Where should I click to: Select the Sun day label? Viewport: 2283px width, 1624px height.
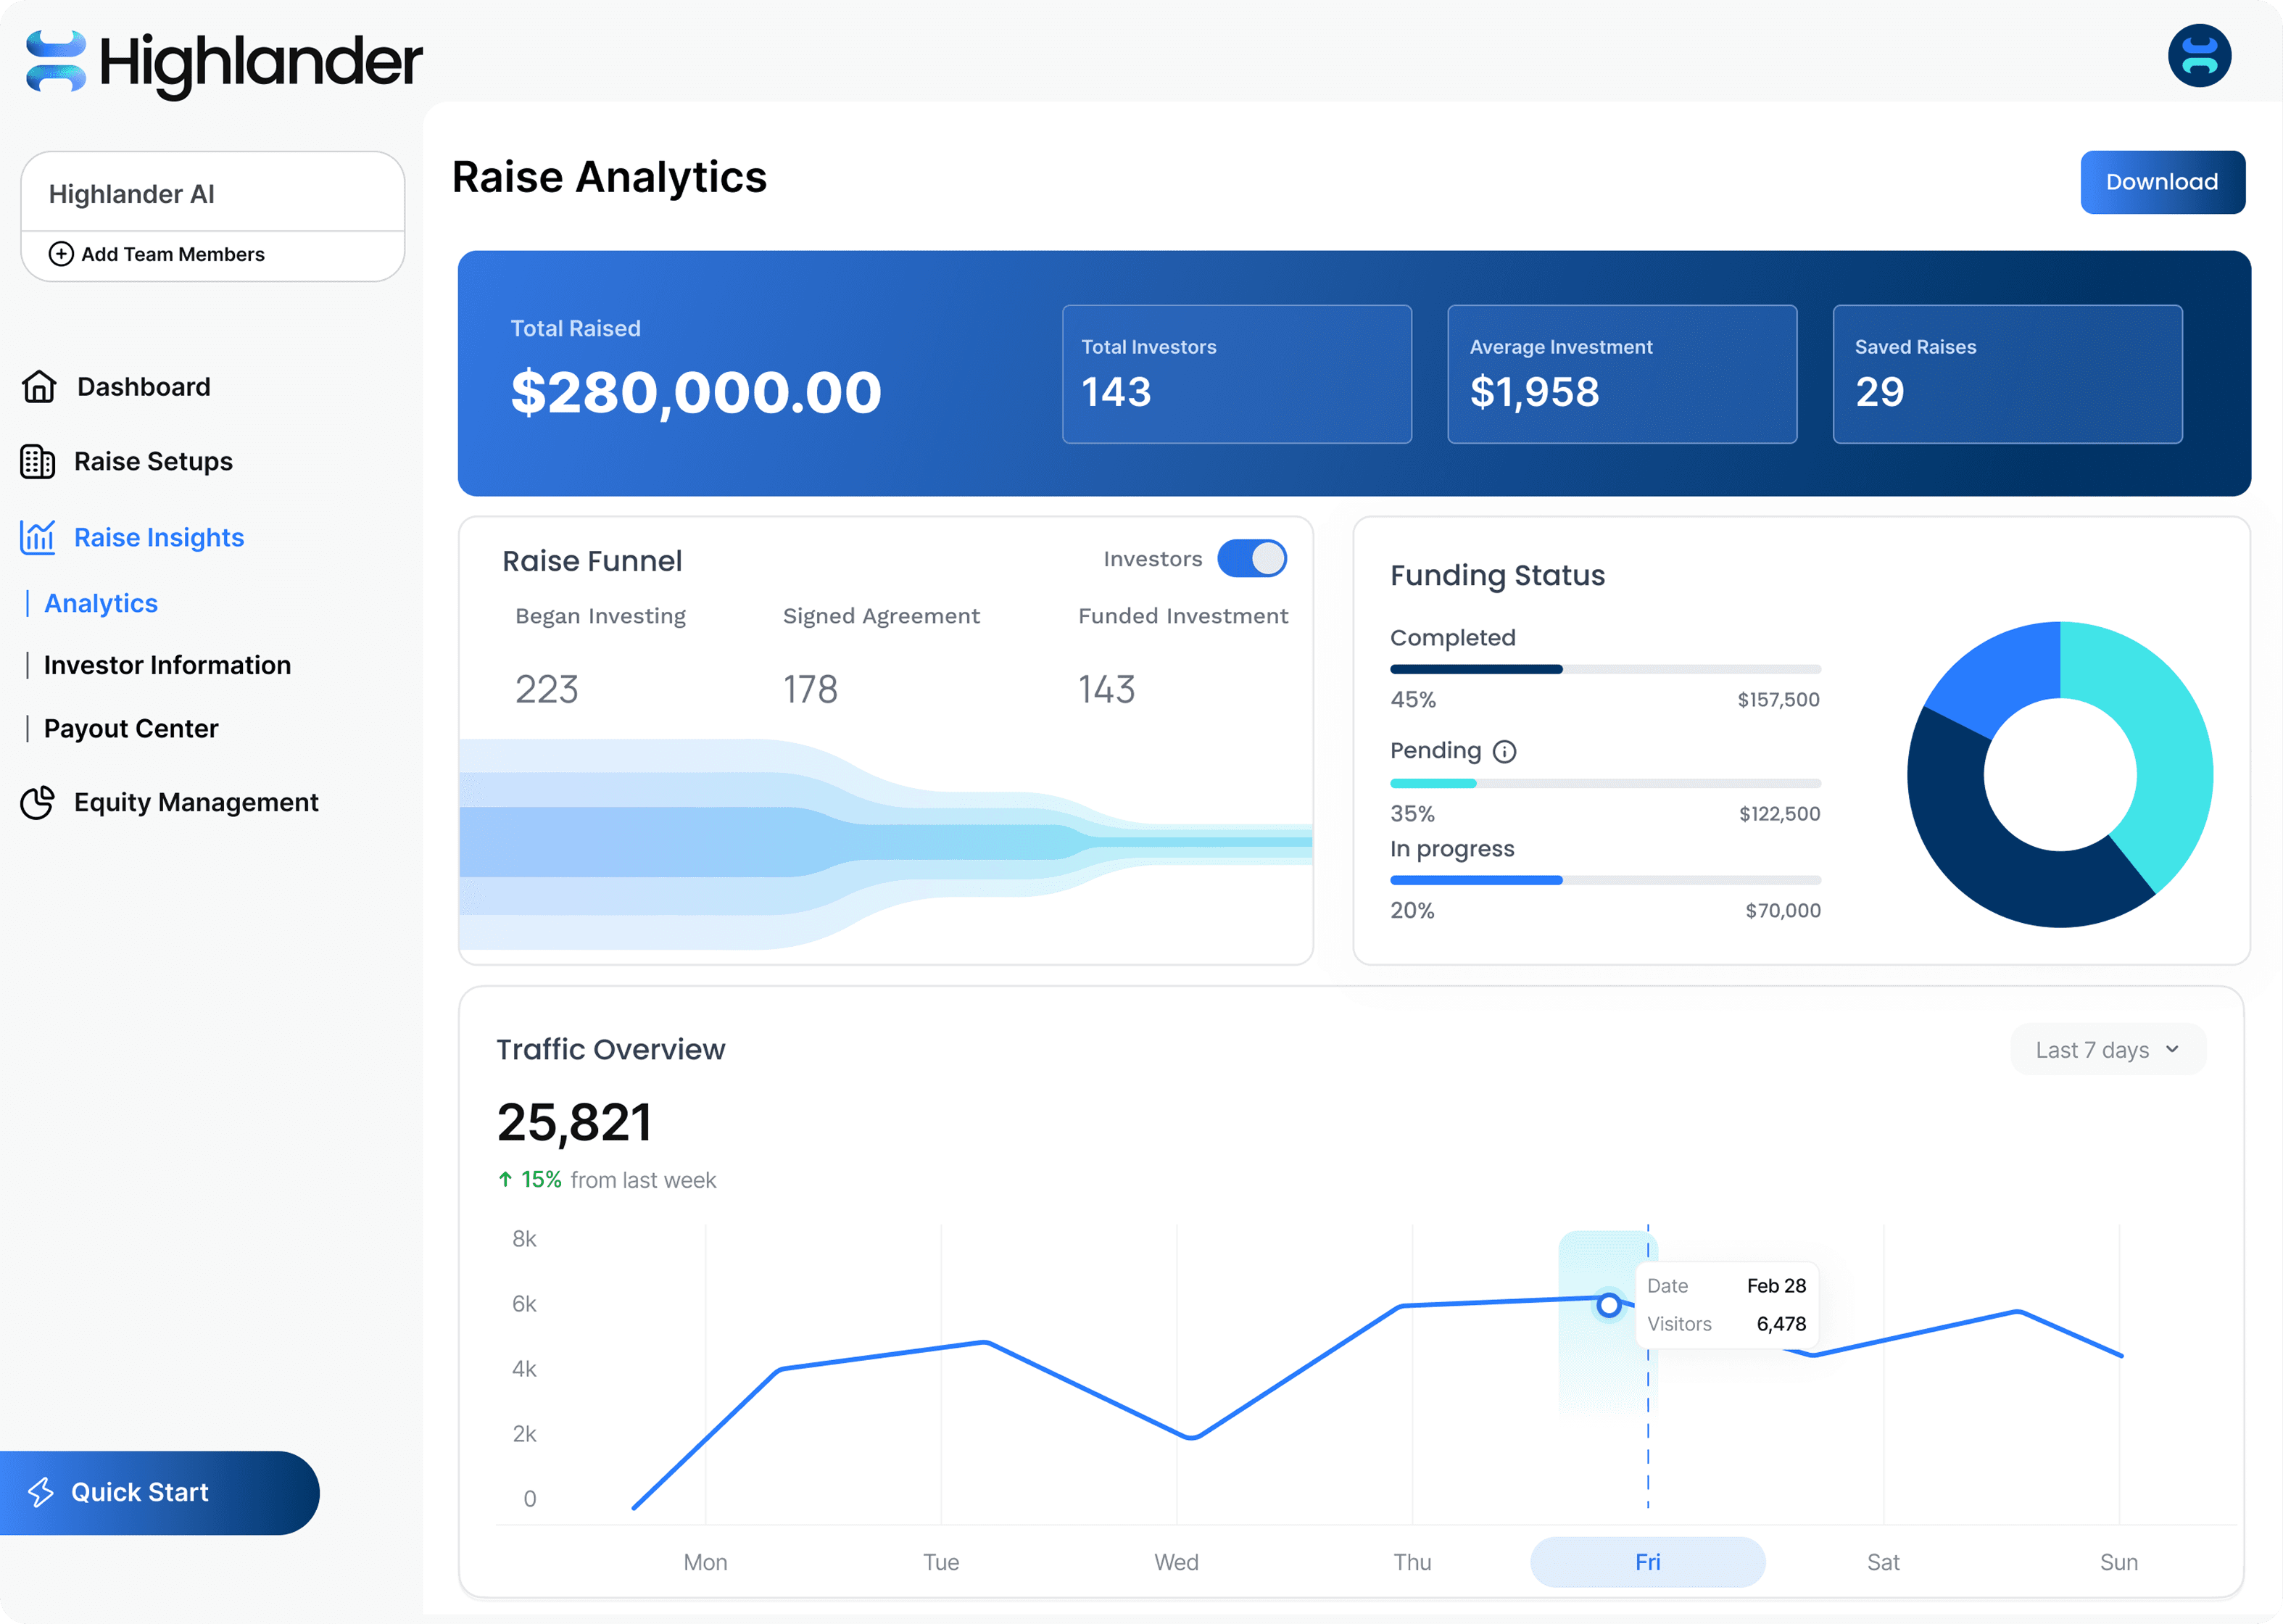click(2119, 1562)
